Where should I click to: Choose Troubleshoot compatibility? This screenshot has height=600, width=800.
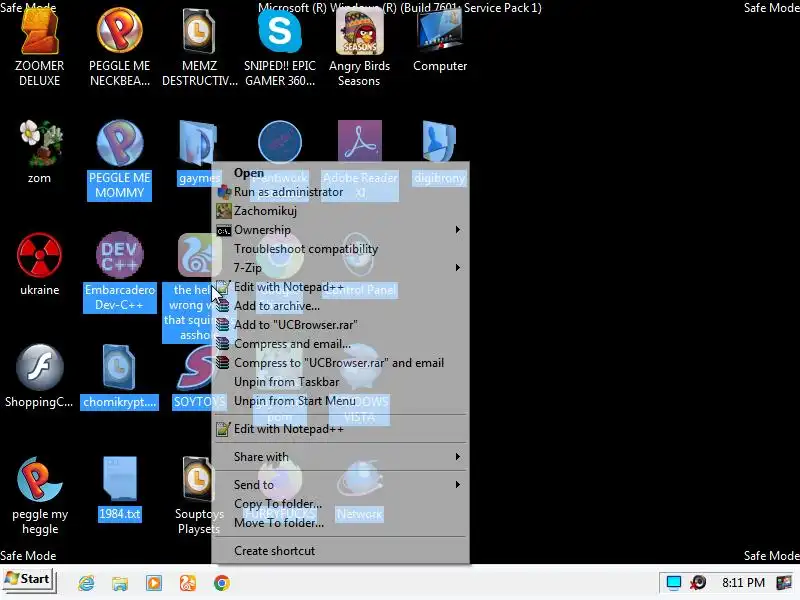click(341, 249)
